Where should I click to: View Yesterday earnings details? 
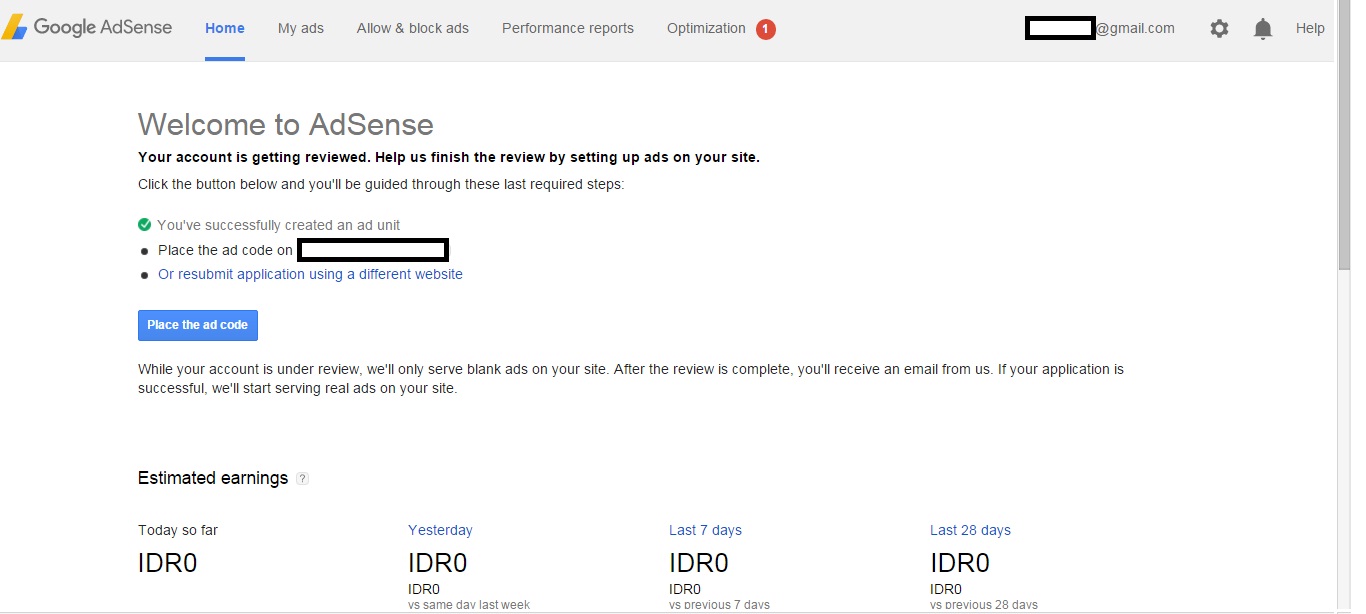[x=440, y=529]
